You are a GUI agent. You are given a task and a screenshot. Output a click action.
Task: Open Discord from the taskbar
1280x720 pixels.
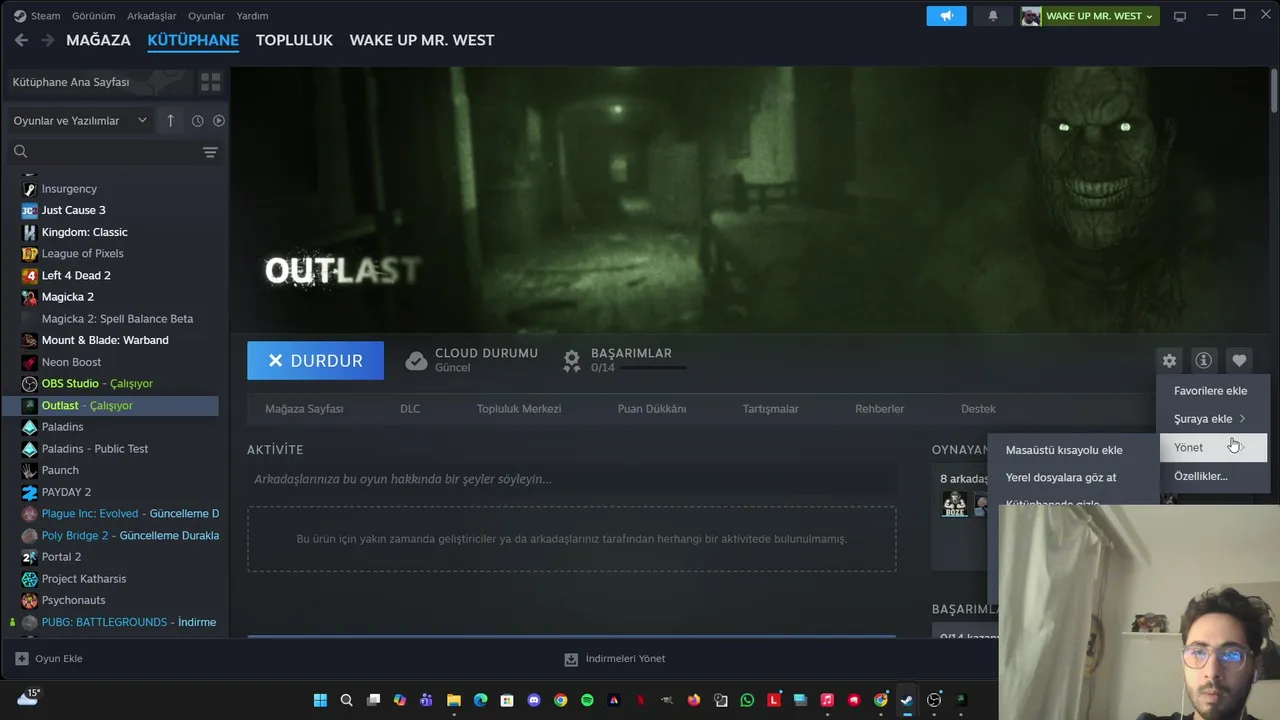534,700
